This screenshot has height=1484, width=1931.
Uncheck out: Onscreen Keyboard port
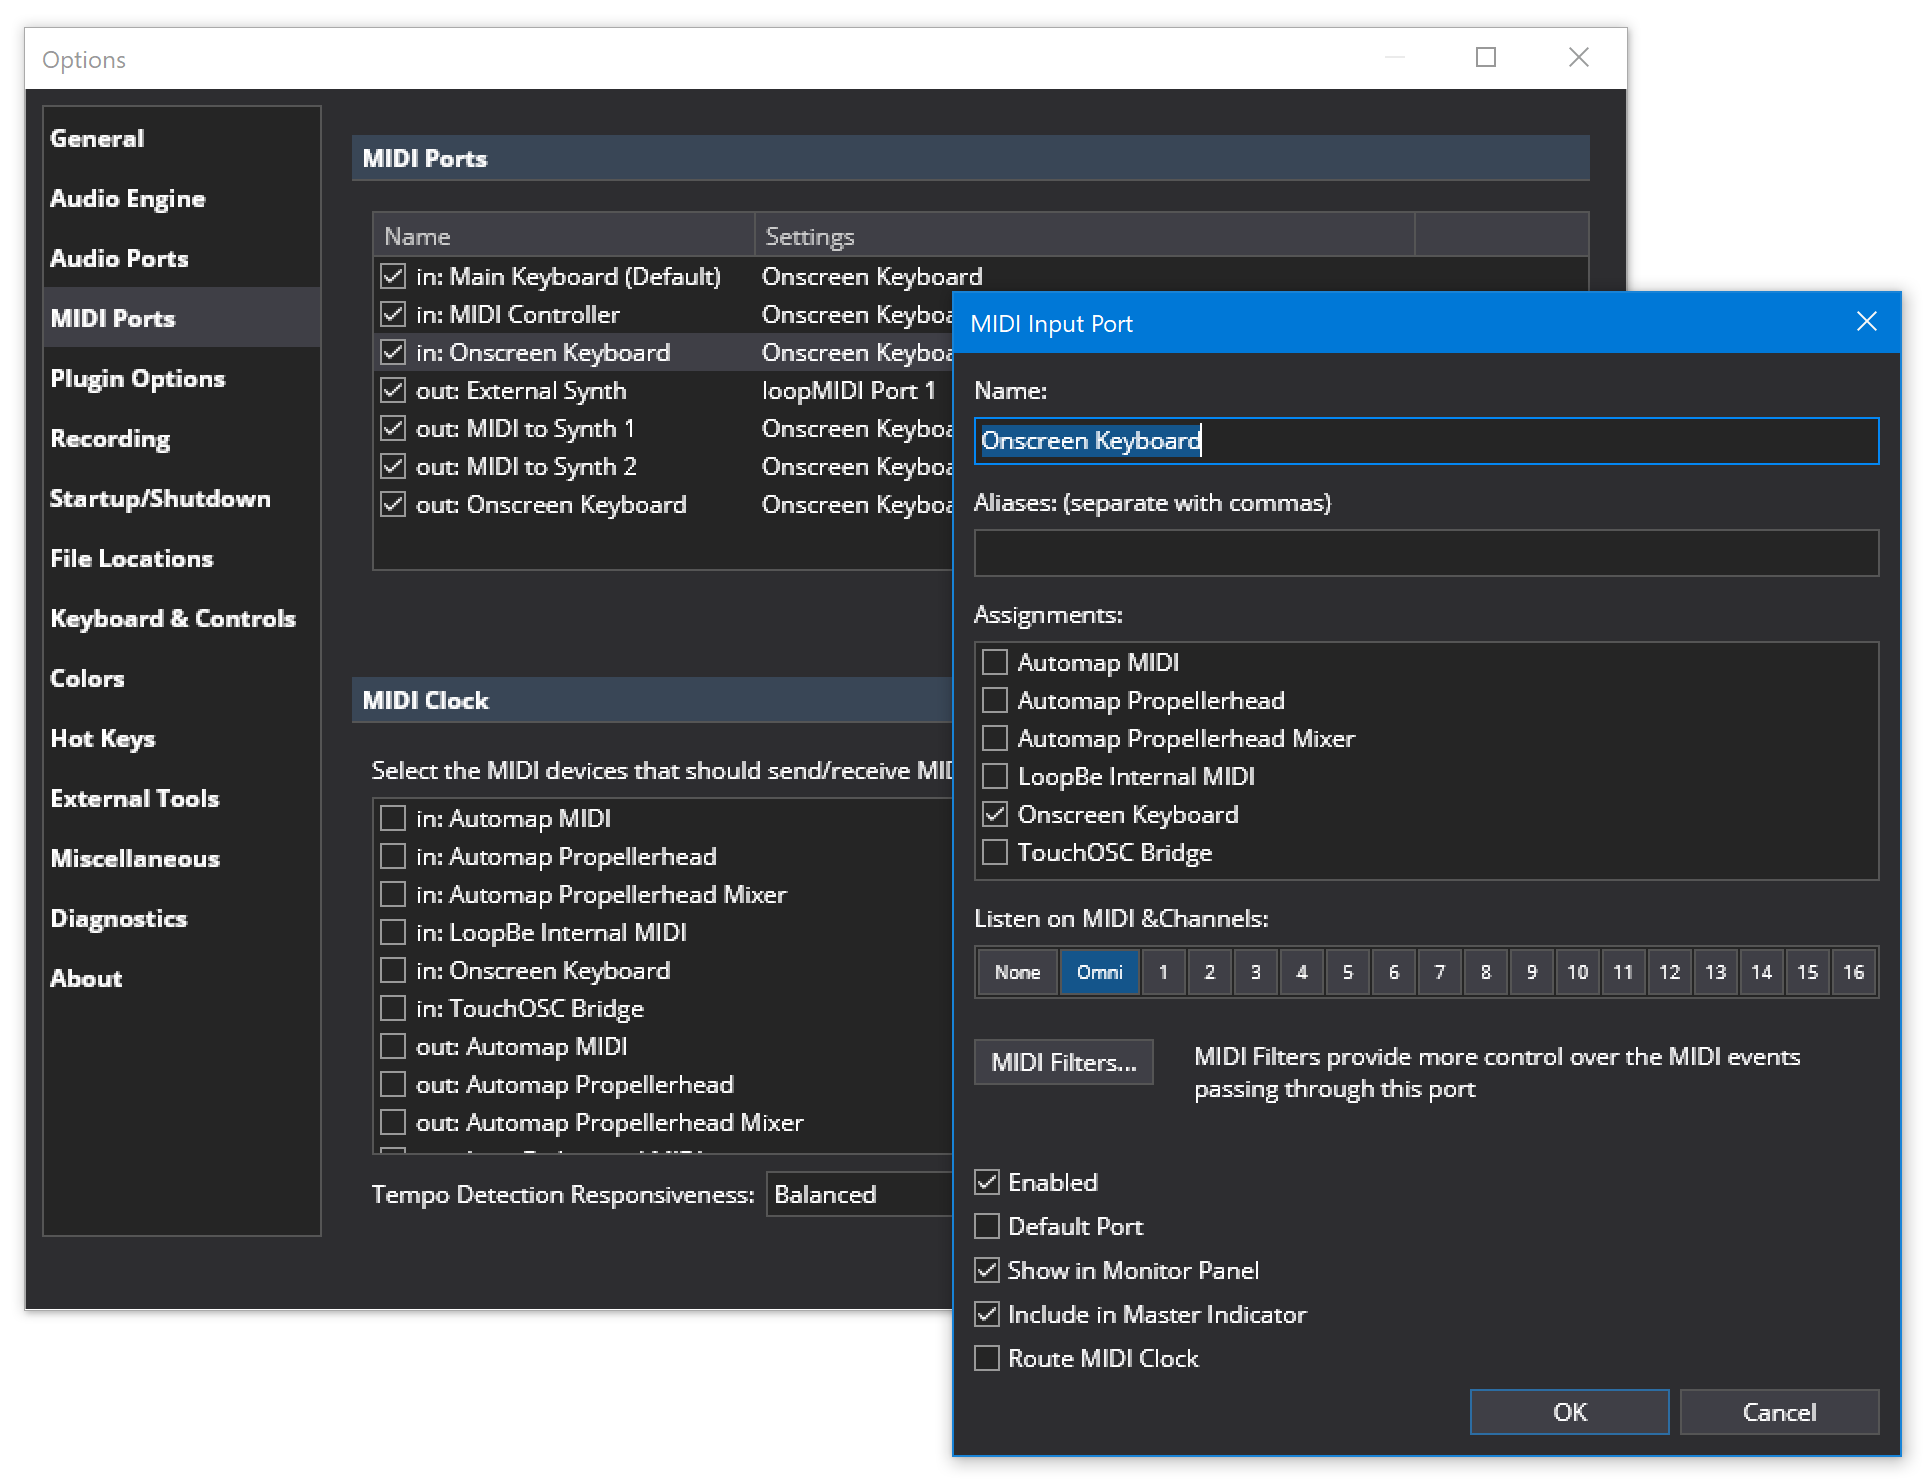coord(393,504)
